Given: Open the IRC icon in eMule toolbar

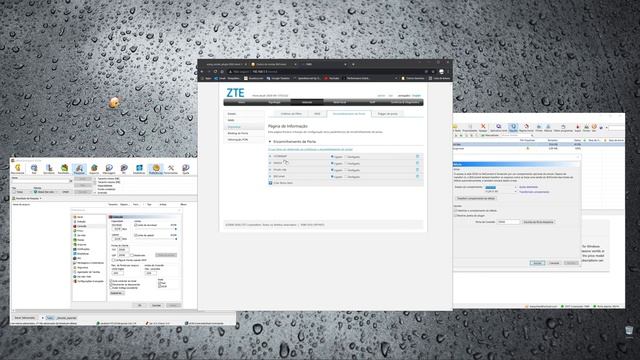Looking at the screenshot, I should [124, 168].
